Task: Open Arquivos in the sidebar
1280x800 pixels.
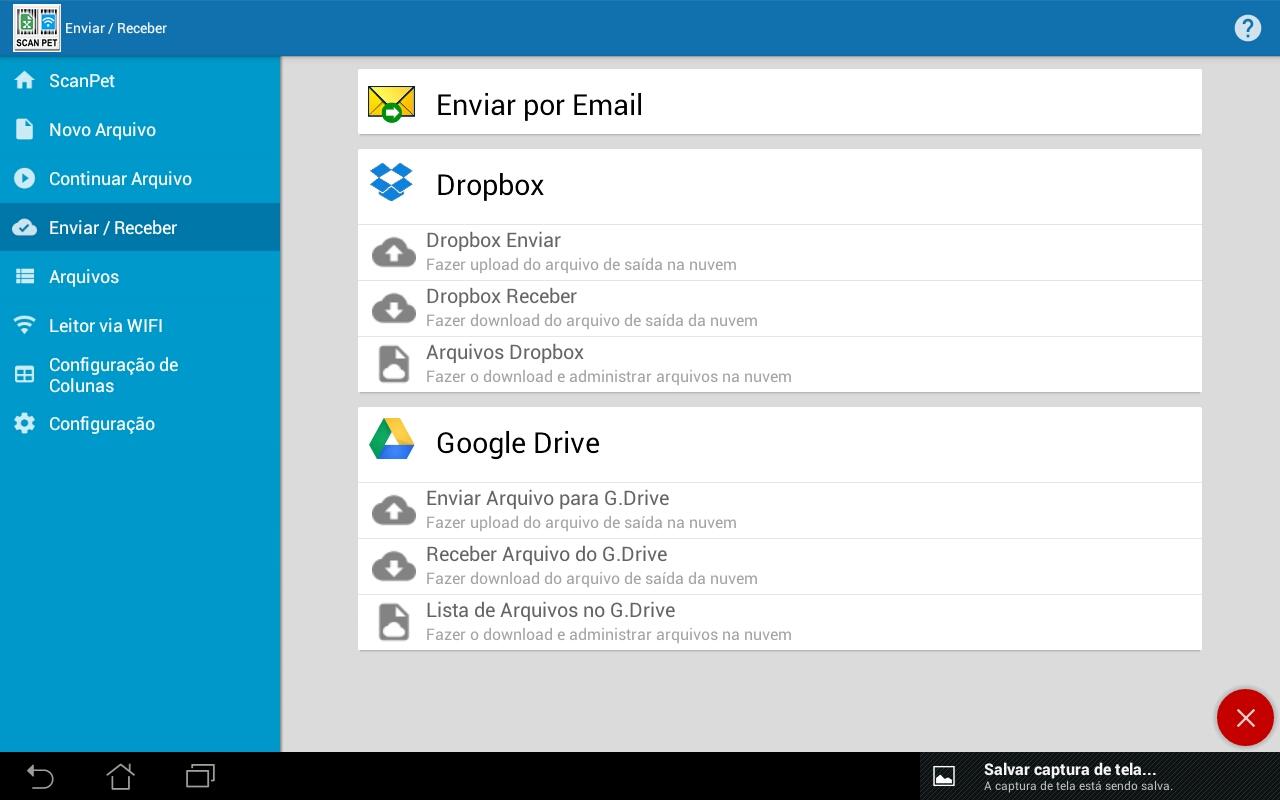Action: [140, 276]
